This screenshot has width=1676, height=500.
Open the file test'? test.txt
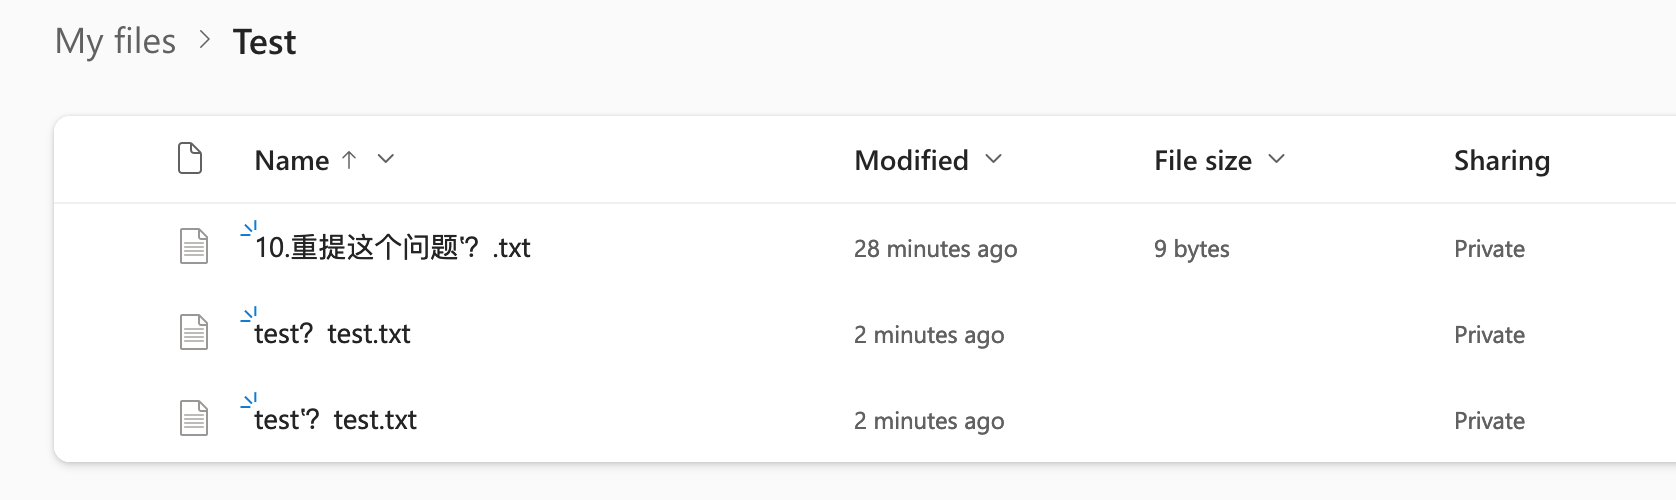(x=335, y=419)
